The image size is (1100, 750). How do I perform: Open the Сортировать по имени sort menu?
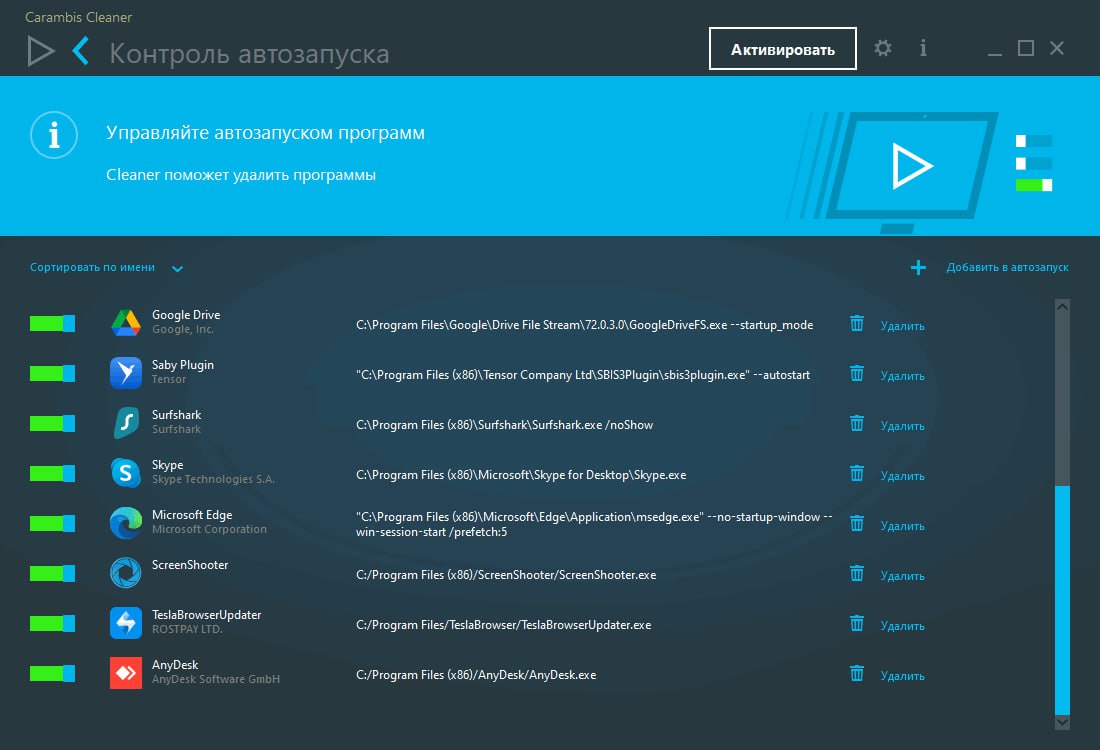click(93, 267)
